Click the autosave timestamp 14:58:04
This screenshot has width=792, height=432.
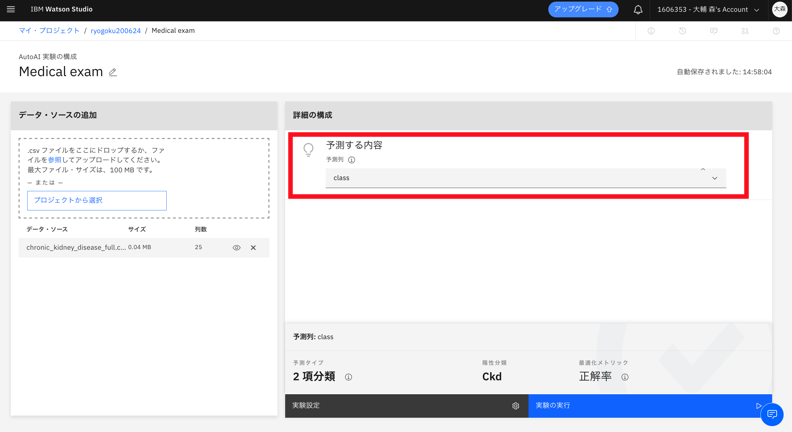coord(757,72)
